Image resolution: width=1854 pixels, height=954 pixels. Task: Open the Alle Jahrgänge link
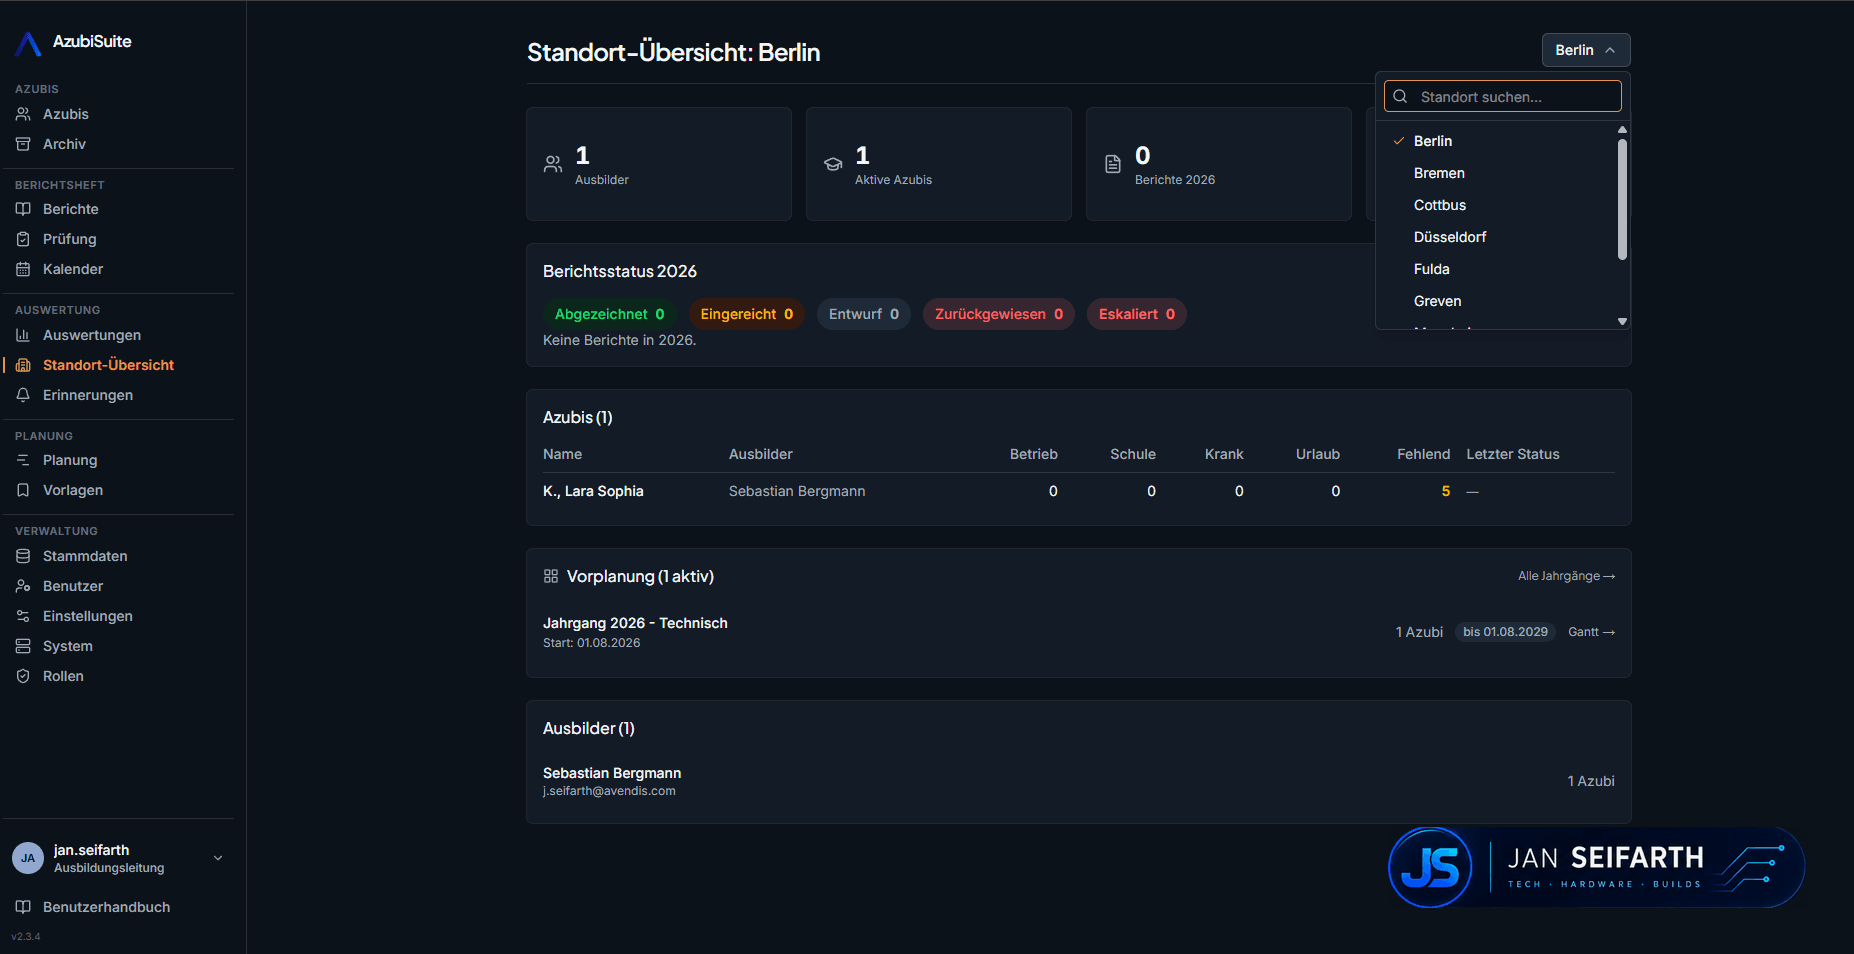(x=1566, y=576)
